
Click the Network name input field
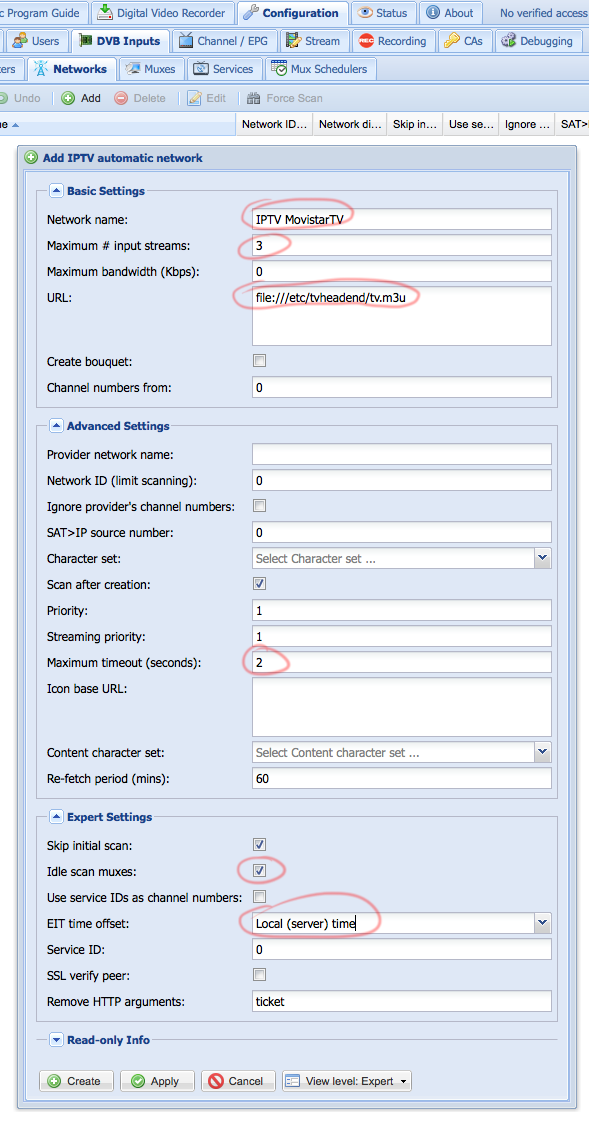[402, 219]
